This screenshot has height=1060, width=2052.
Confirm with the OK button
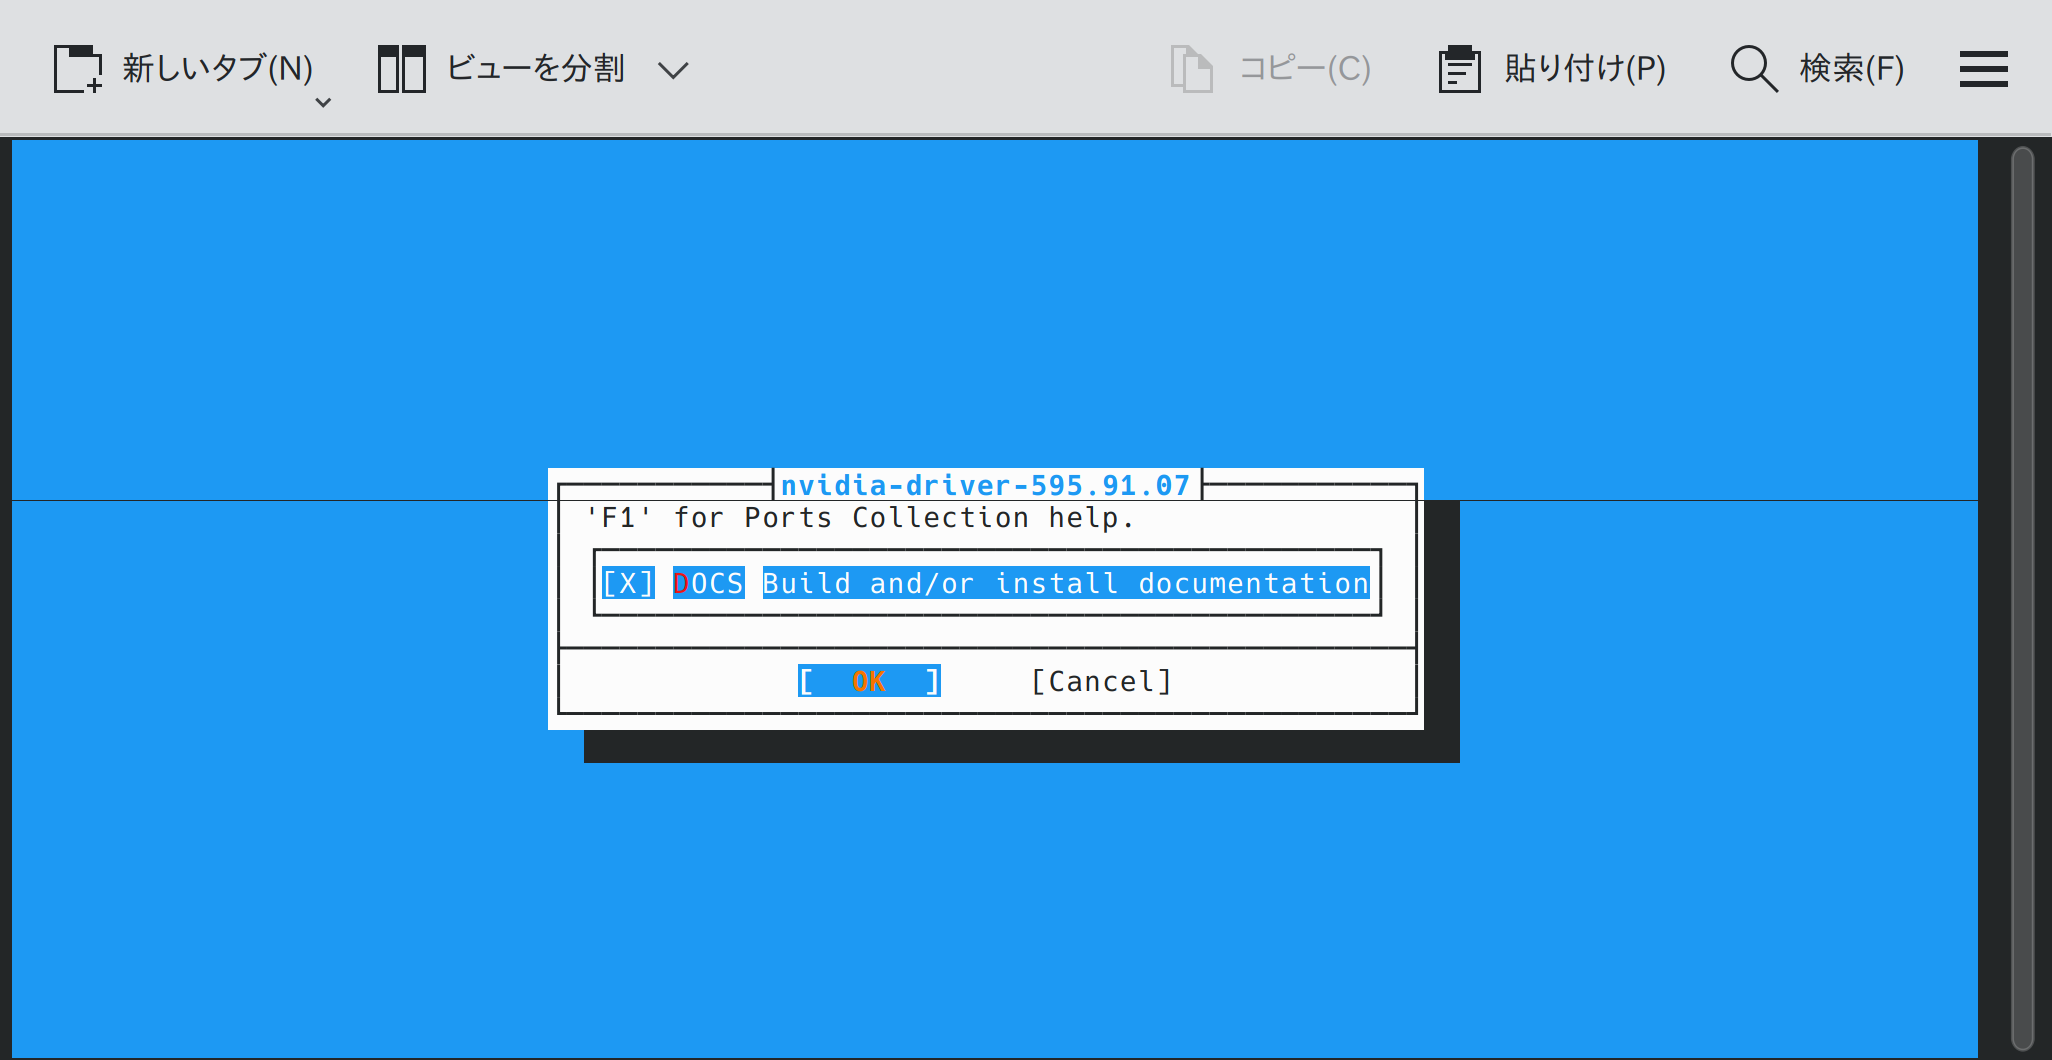pyautogui.click(x=869, y=681)
